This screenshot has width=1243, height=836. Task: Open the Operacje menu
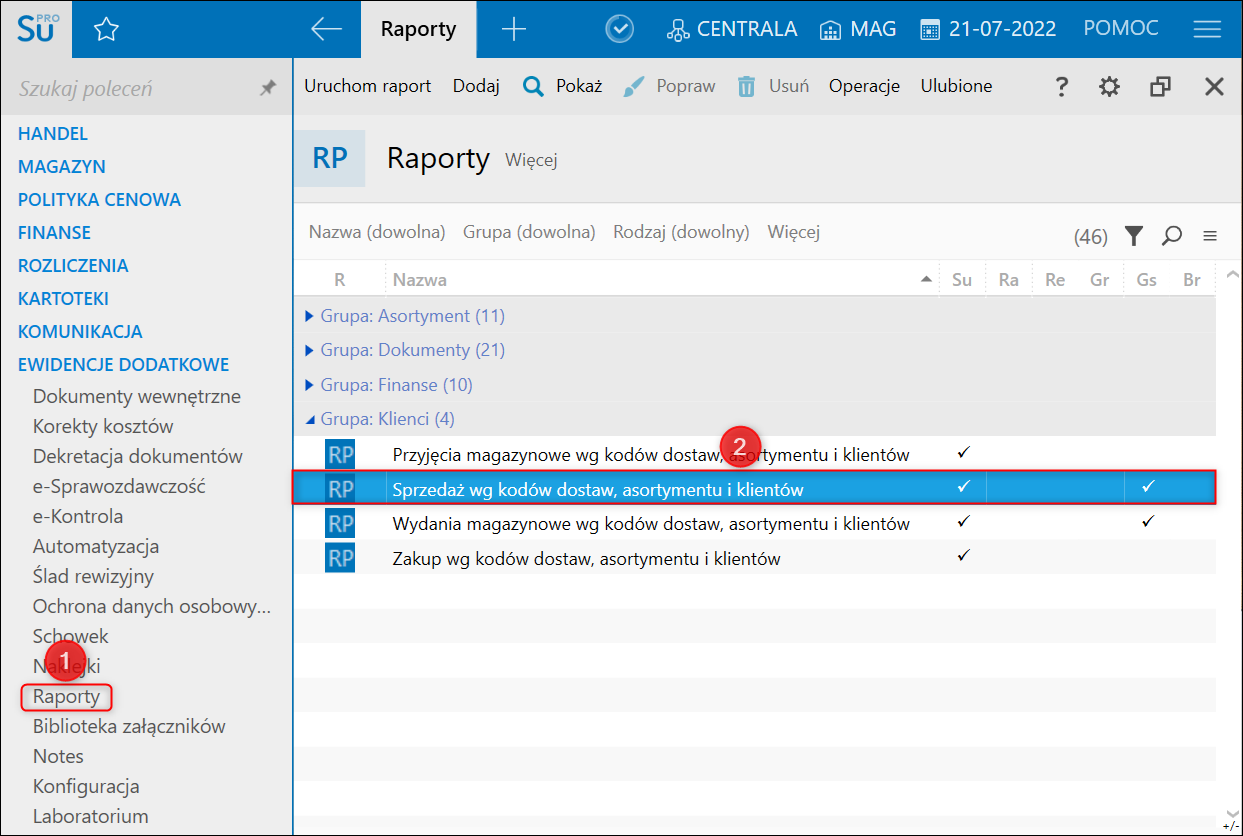(864, 87)
